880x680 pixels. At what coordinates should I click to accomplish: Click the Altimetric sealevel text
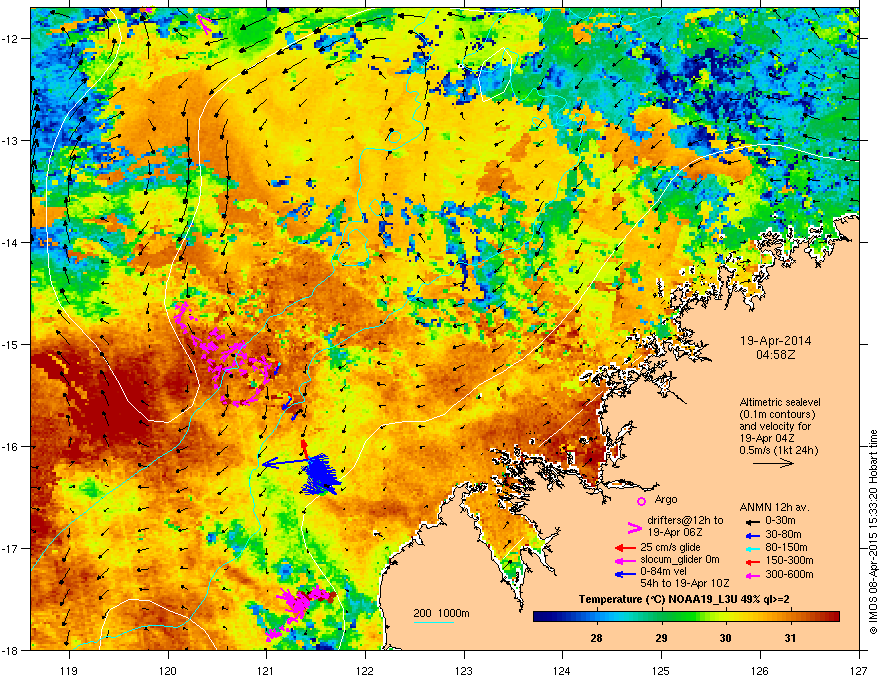coord(780,402)
